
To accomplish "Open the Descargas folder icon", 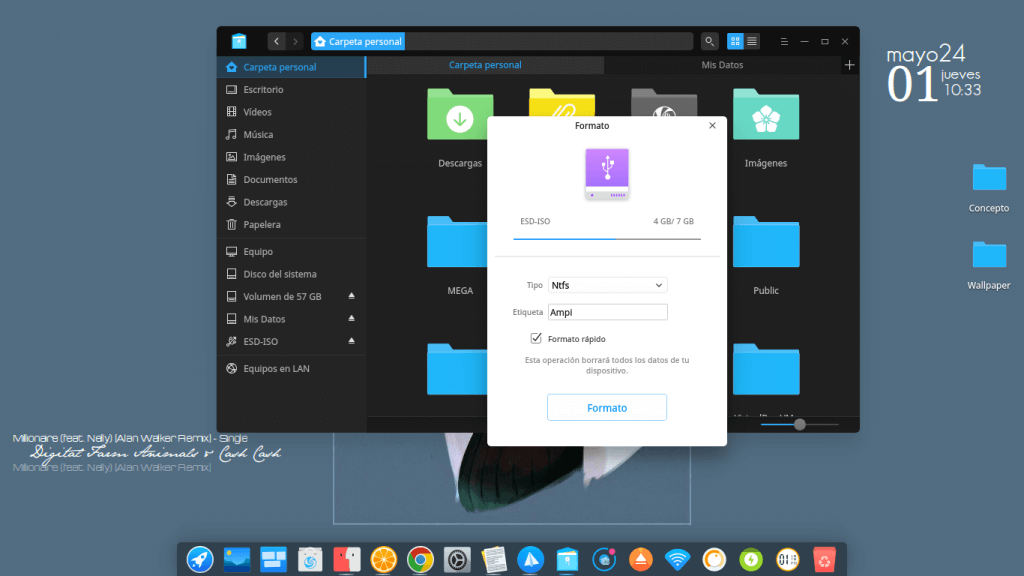I will (460, 115).
